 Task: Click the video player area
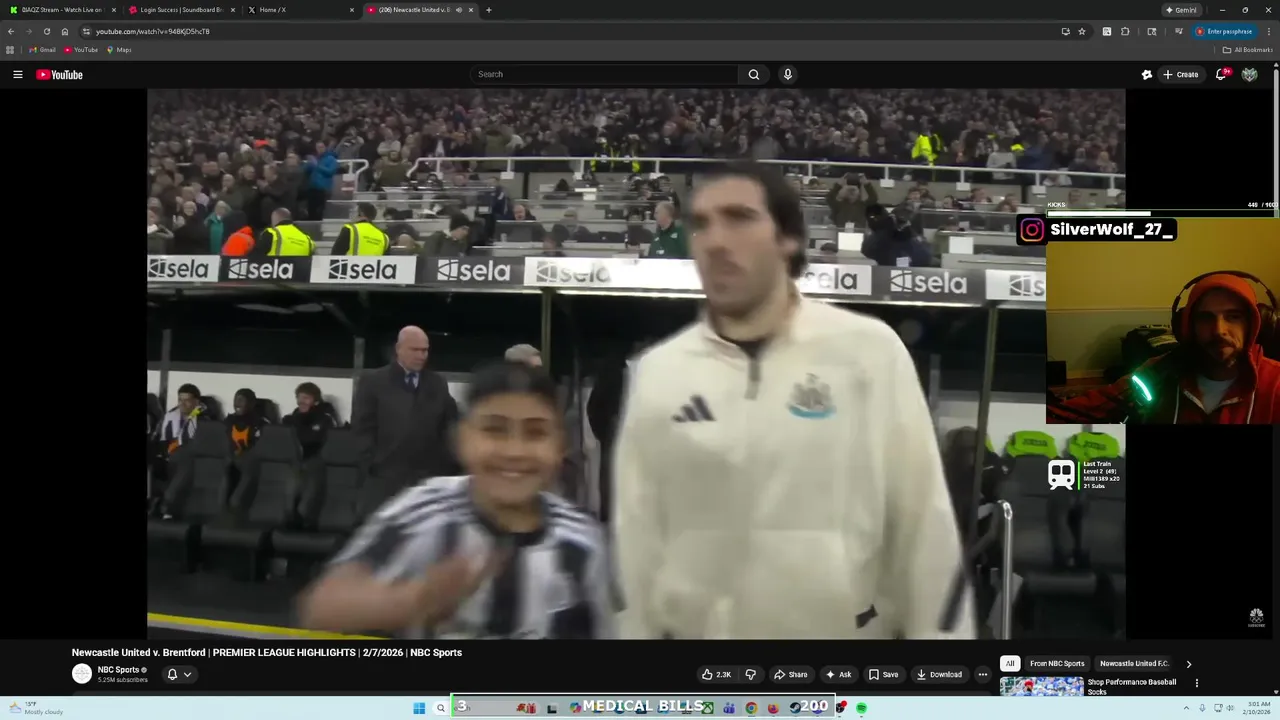coord(636,364)
